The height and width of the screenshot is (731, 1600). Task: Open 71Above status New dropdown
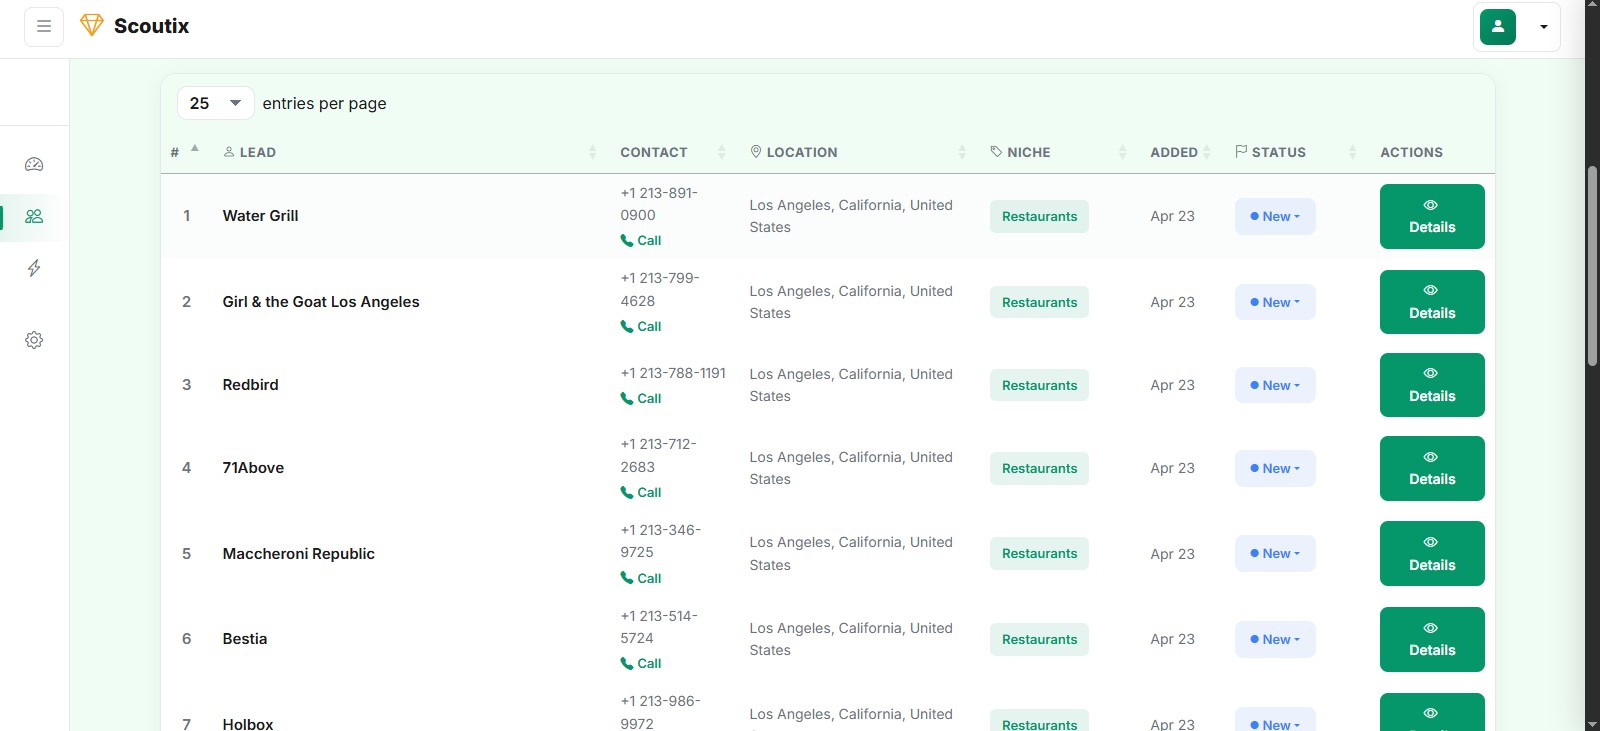click(1275, 468)
